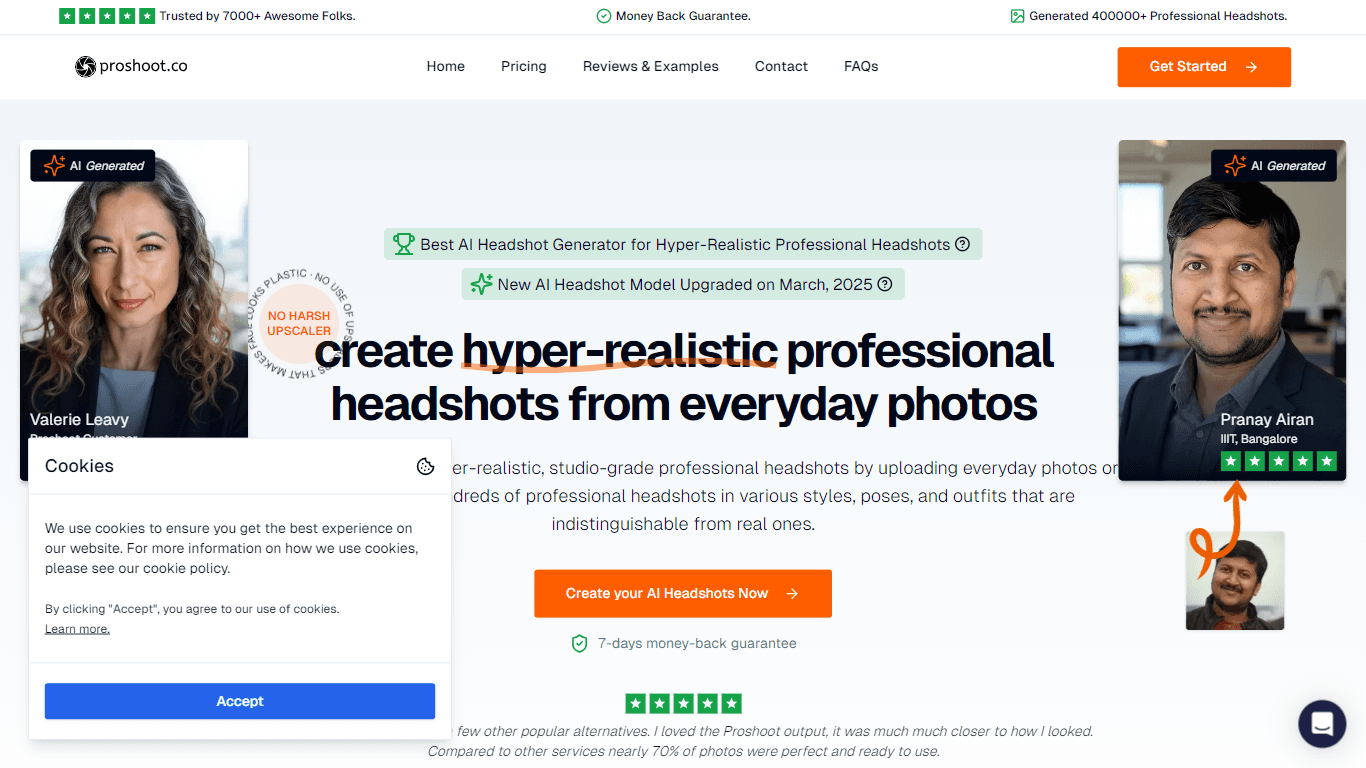
Task: Click the IIIT, Bangalore caption
Action: point(1259,439)
